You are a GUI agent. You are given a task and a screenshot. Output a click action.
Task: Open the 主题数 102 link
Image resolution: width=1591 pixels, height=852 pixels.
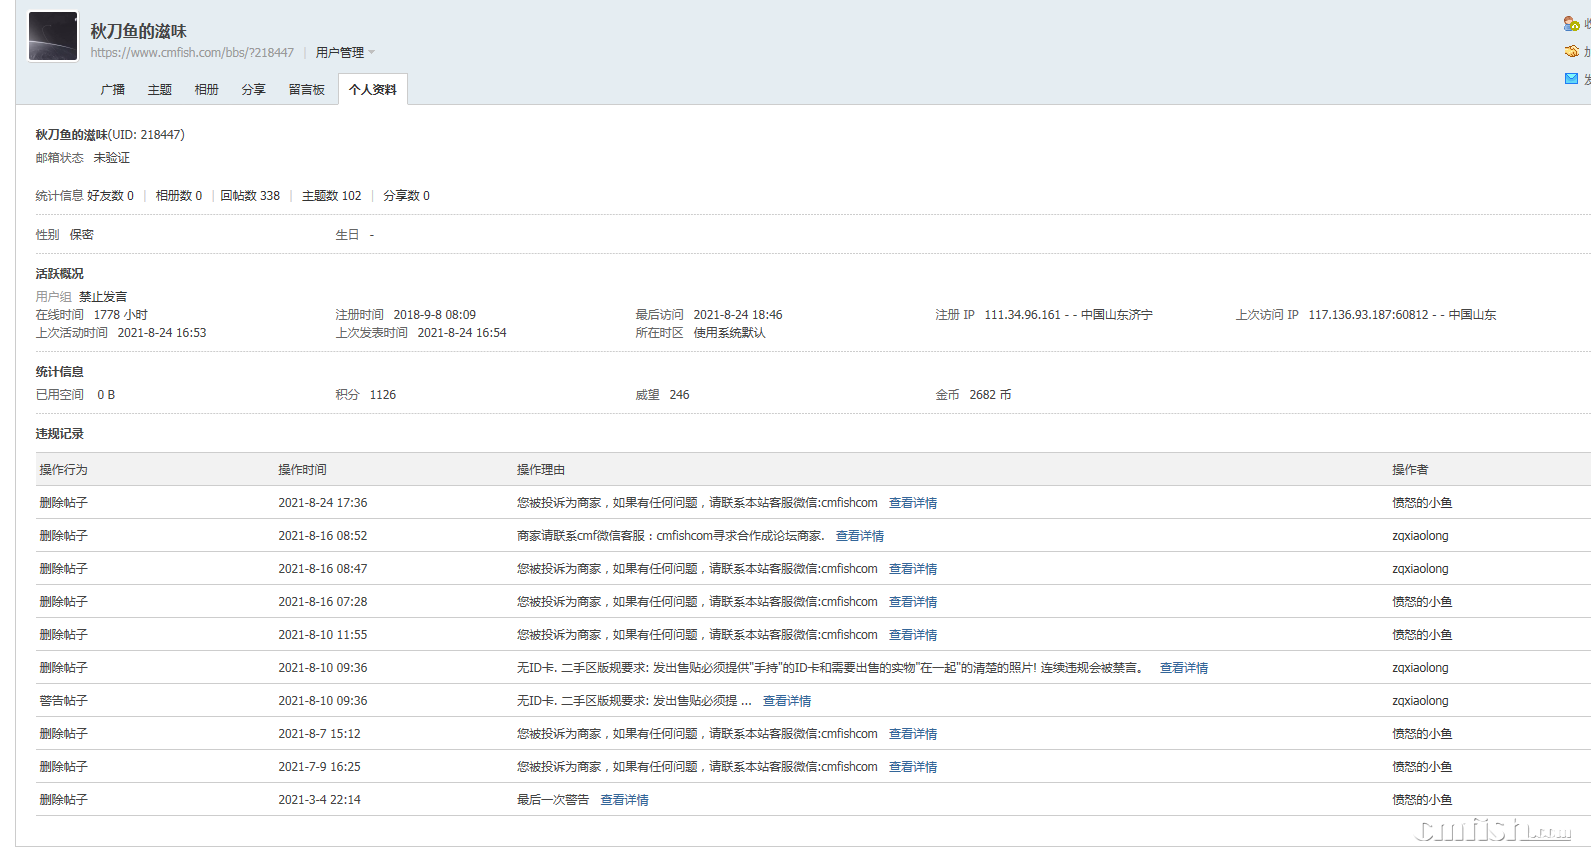click(332, 196)
